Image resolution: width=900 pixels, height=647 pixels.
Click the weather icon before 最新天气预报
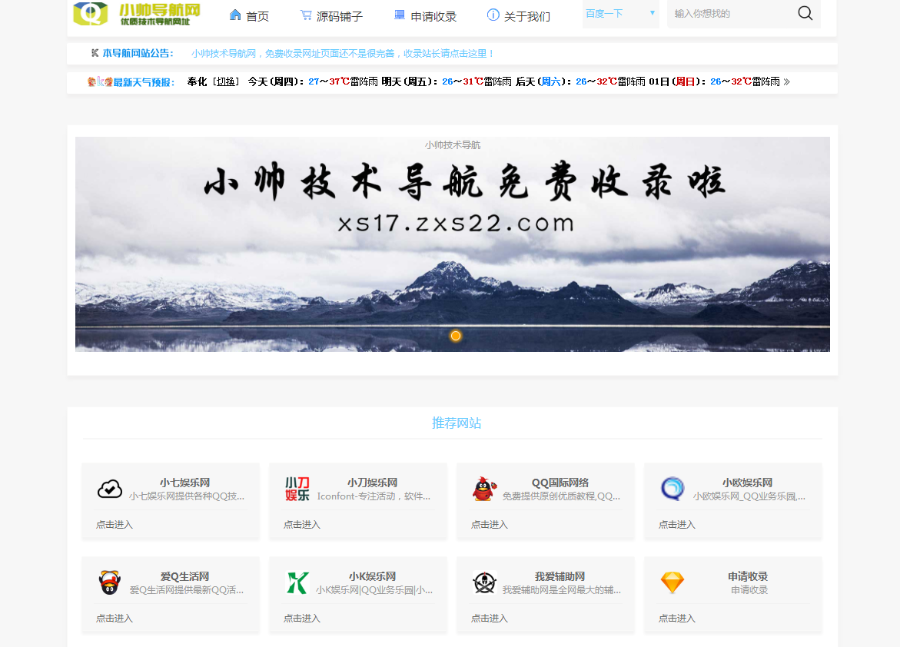tap(99, 82)
